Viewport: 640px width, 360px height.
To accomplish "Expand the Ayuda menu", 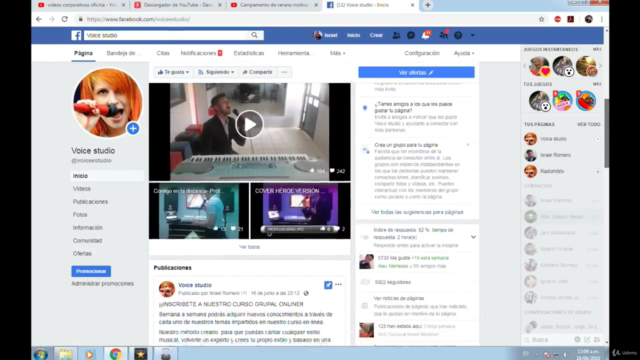I will (464, 53).
